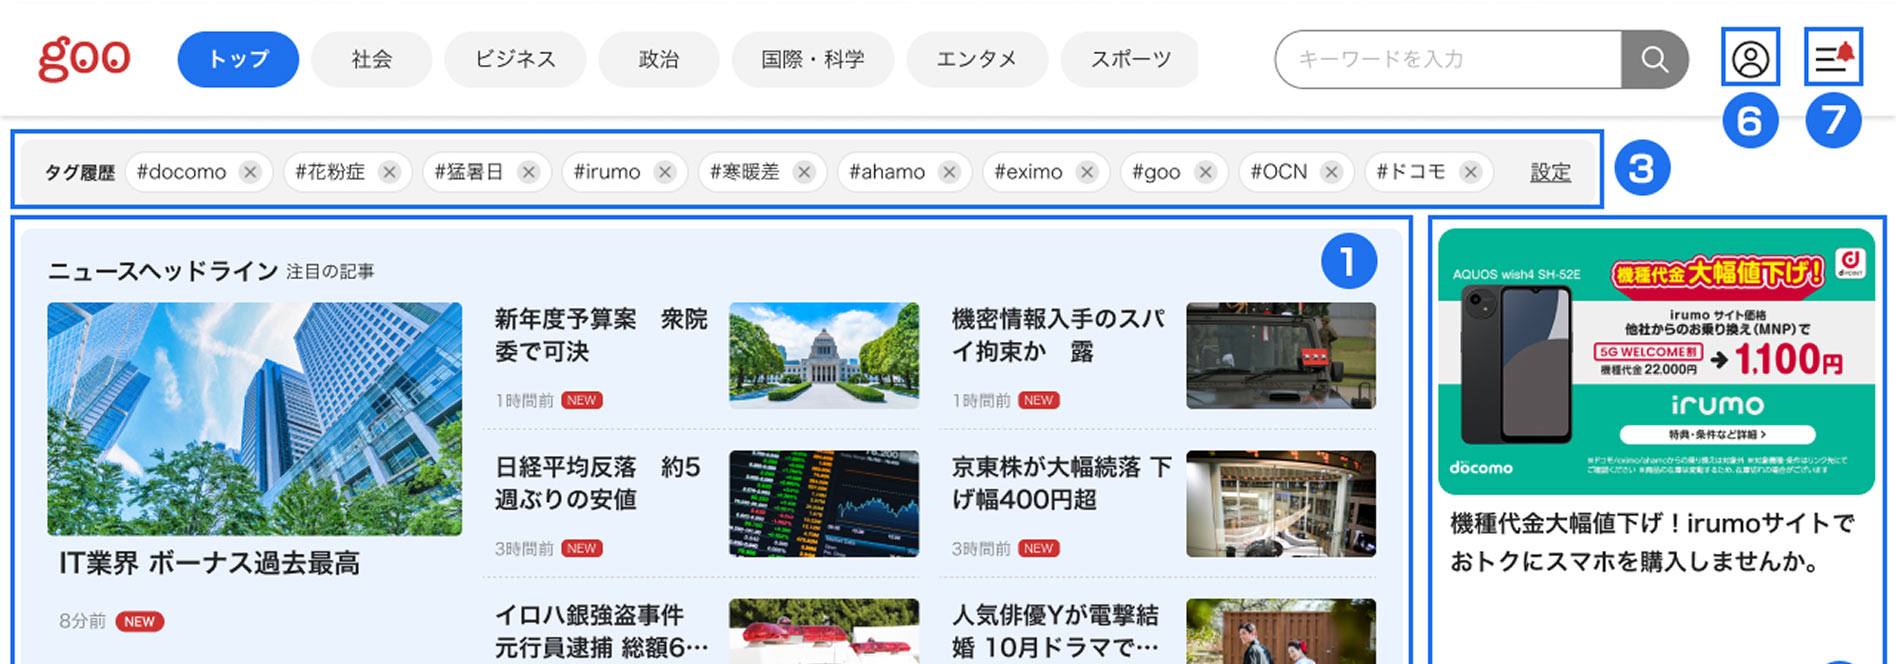This screenshot has width=1896, height=664.
Task: Open the 新年度予算案 衆院委で可決 article
Action: (601, 335)
